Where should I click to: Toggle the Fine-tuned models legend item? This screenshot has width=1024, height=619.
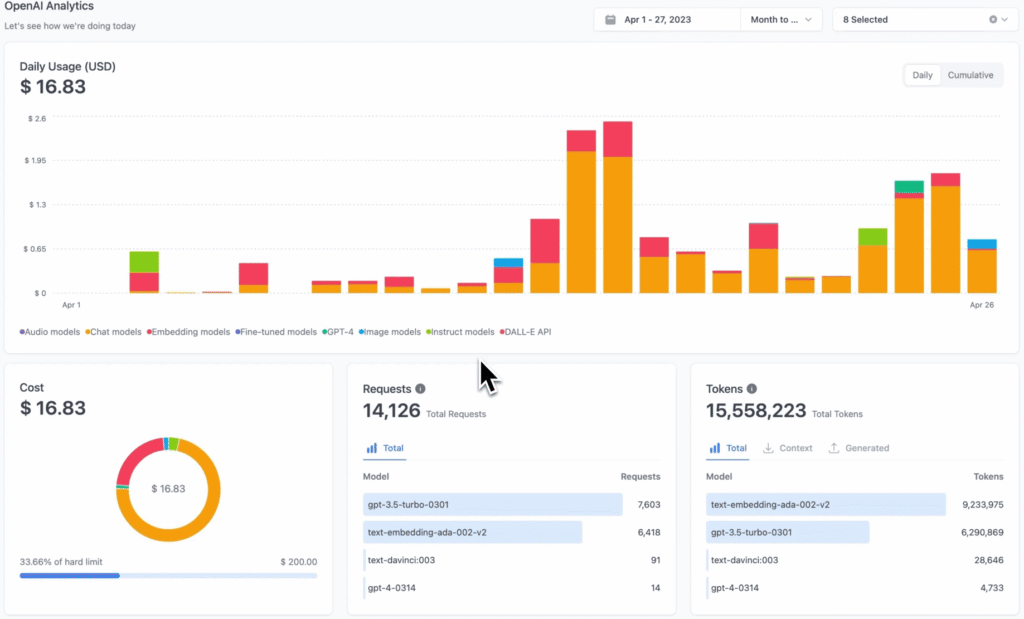276,332
